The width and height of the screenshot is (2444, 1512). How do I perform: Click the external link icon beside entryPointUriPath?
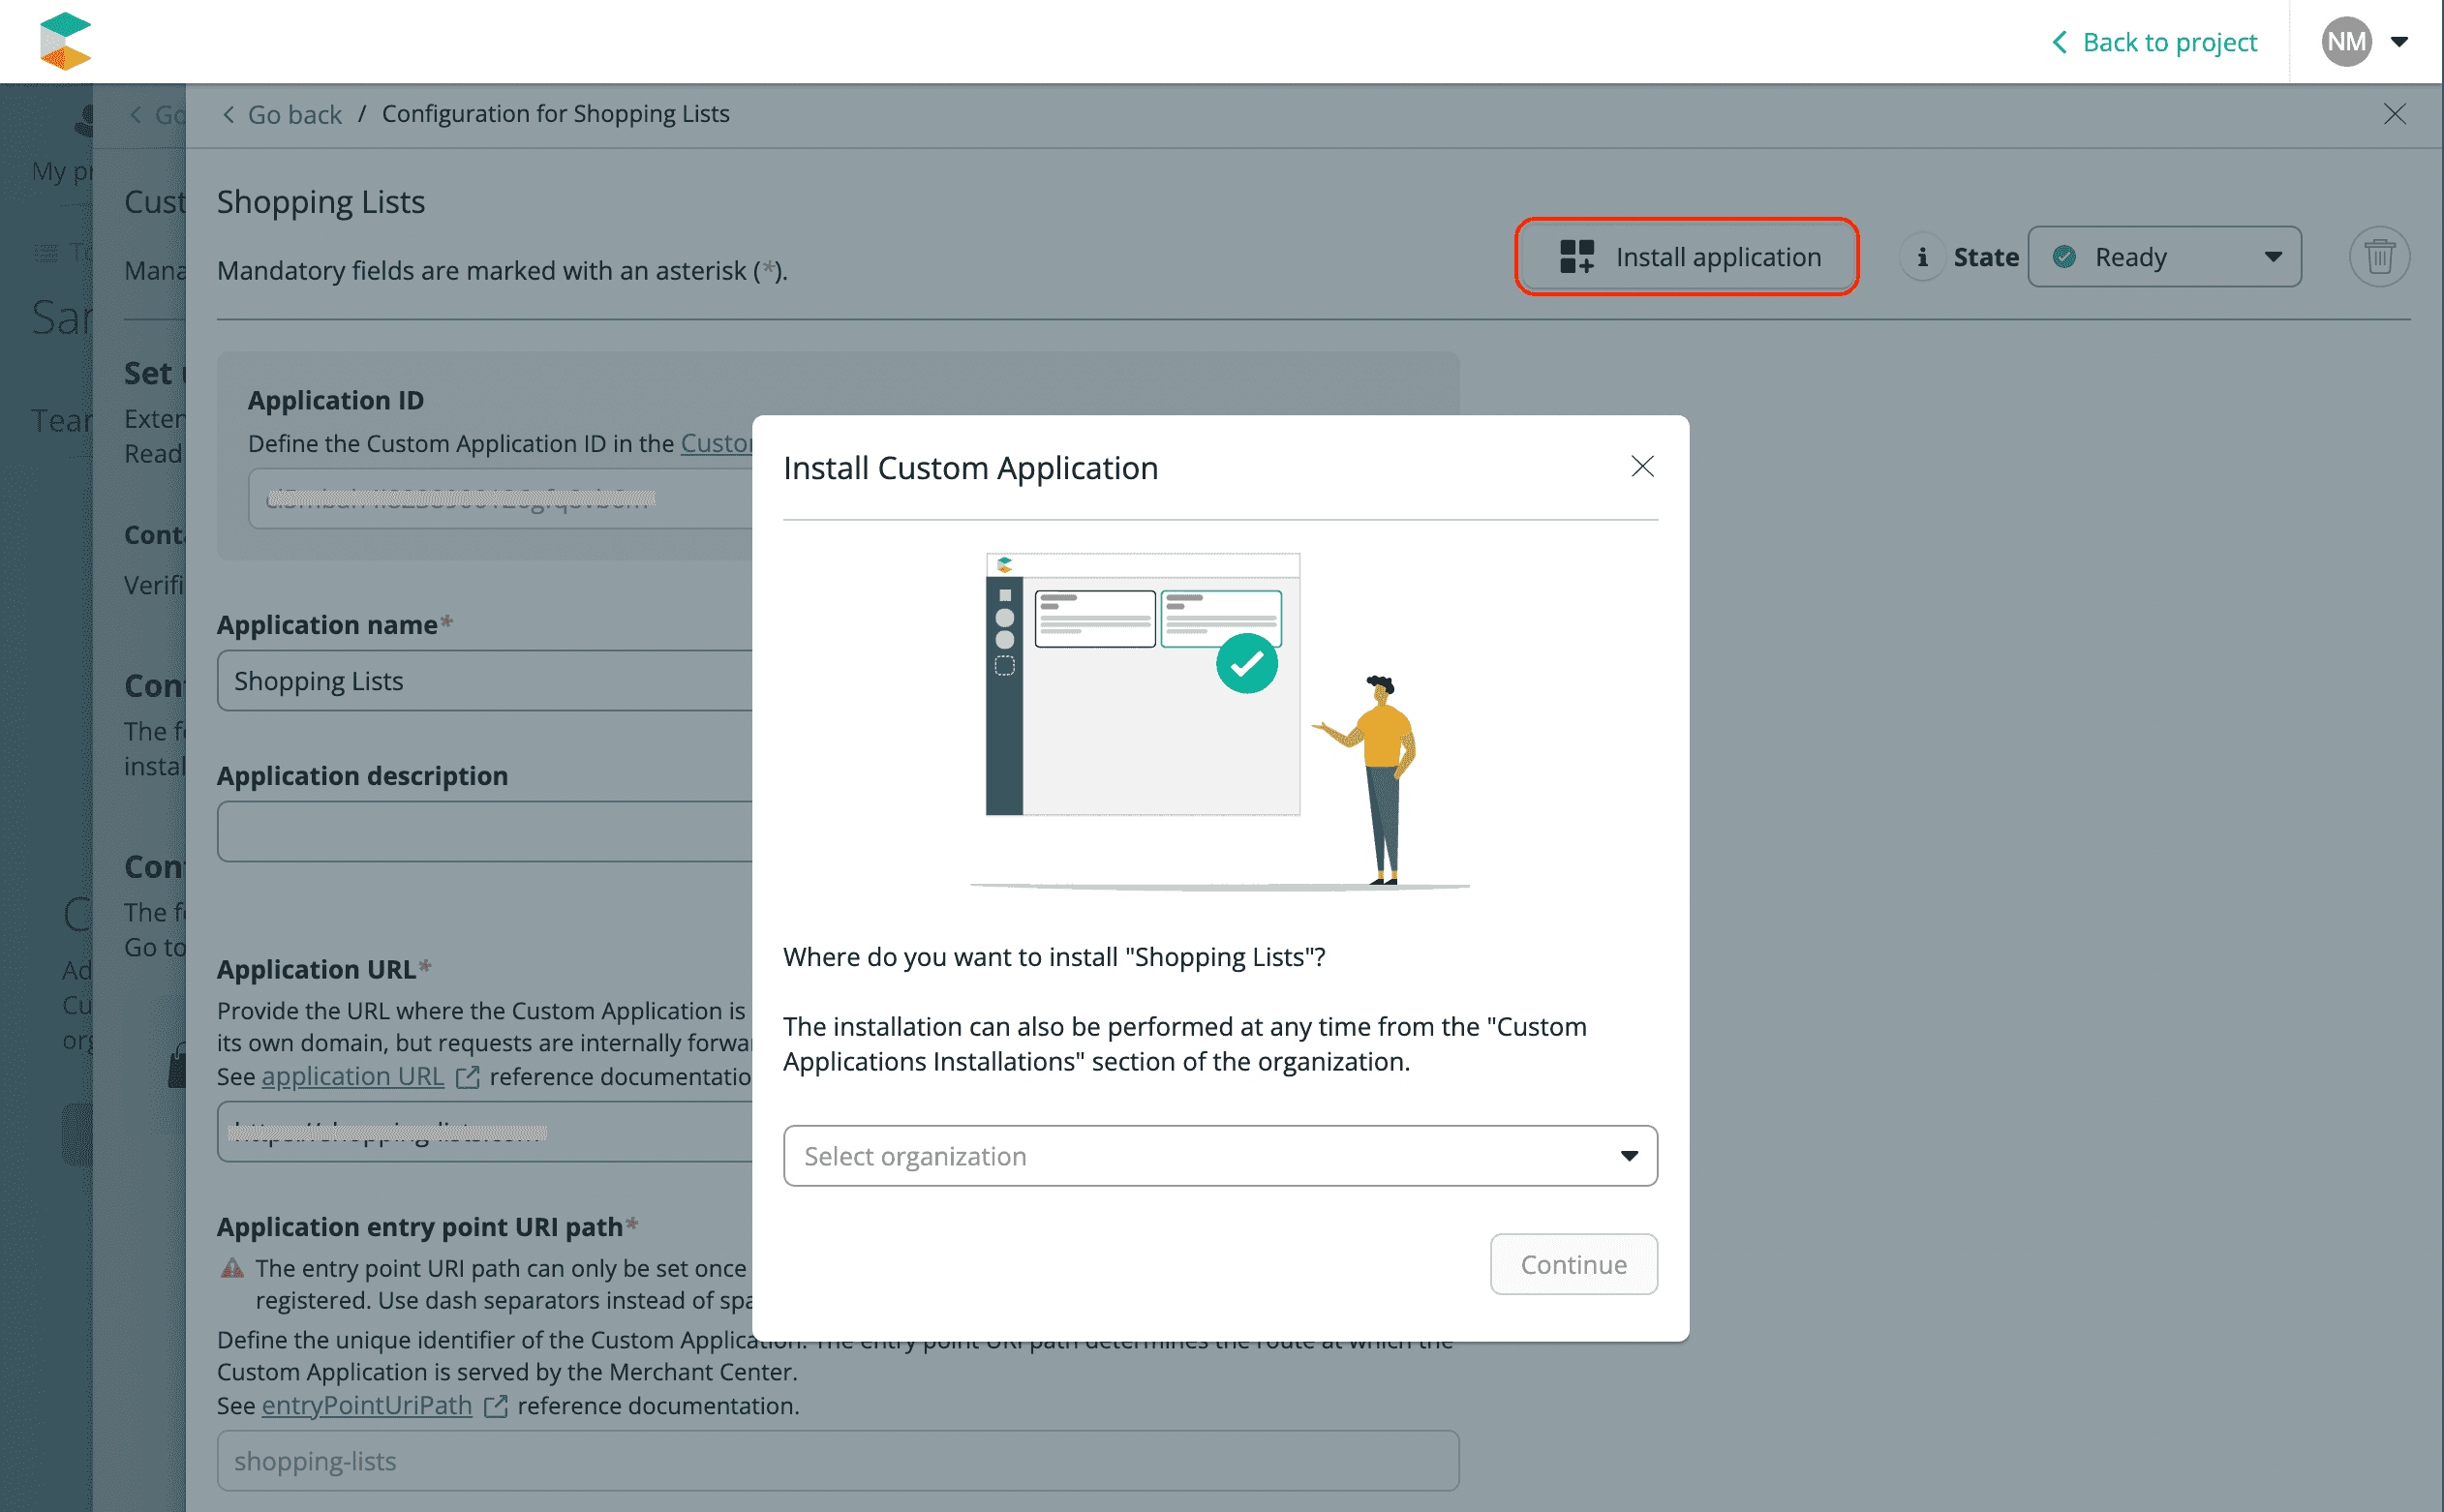pos(496,1406)
